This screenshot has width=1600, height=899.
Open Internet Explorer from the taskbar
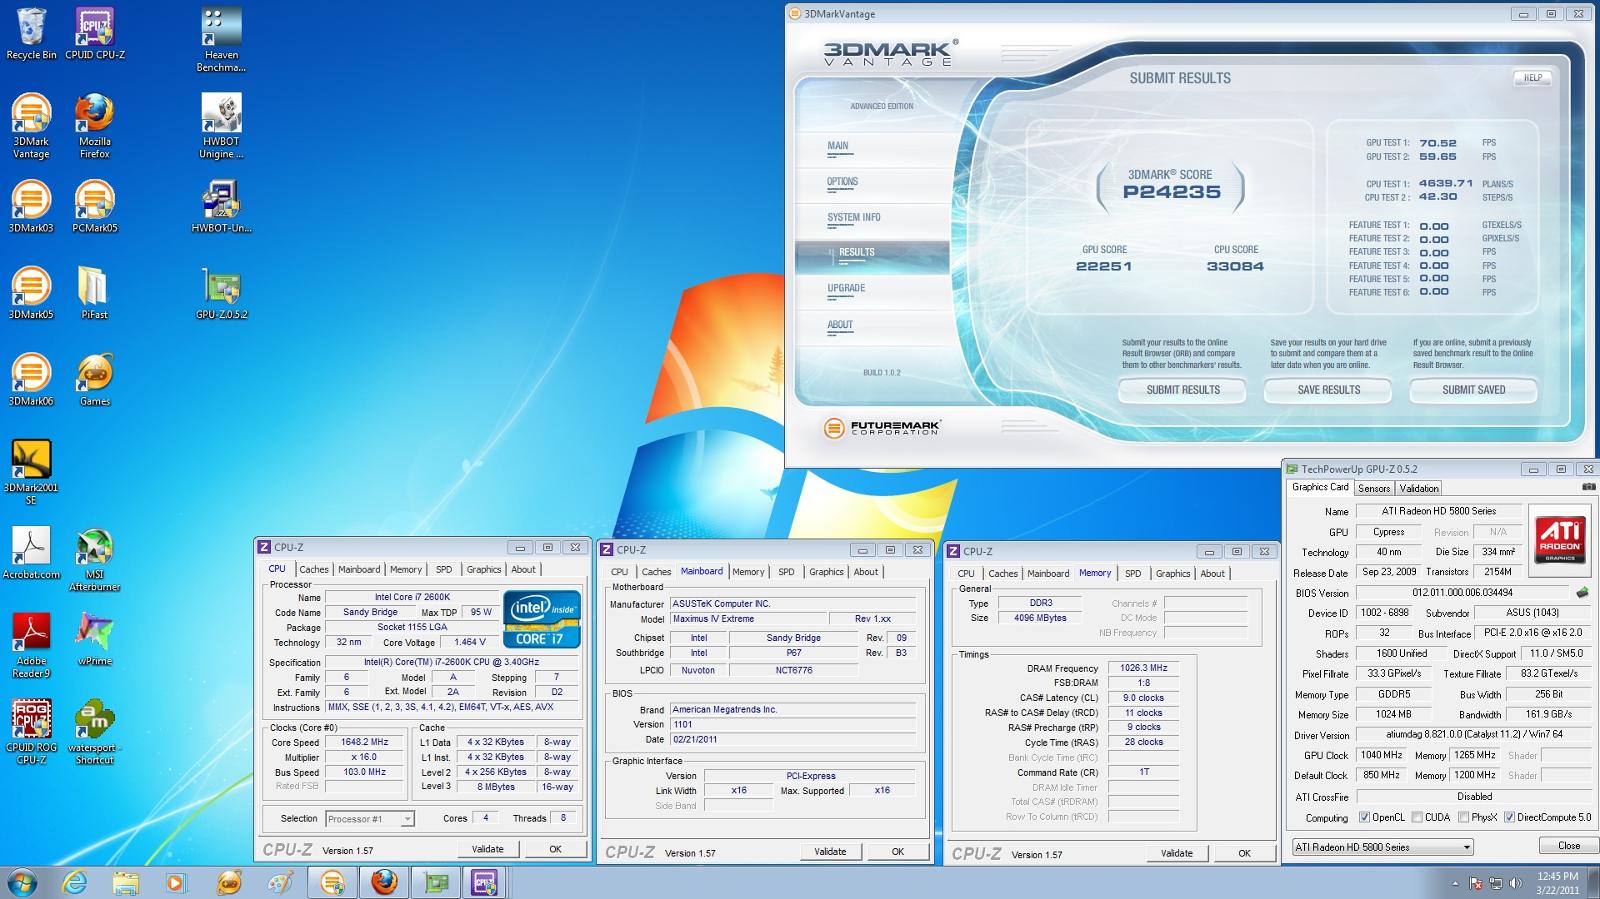point(75,882)
